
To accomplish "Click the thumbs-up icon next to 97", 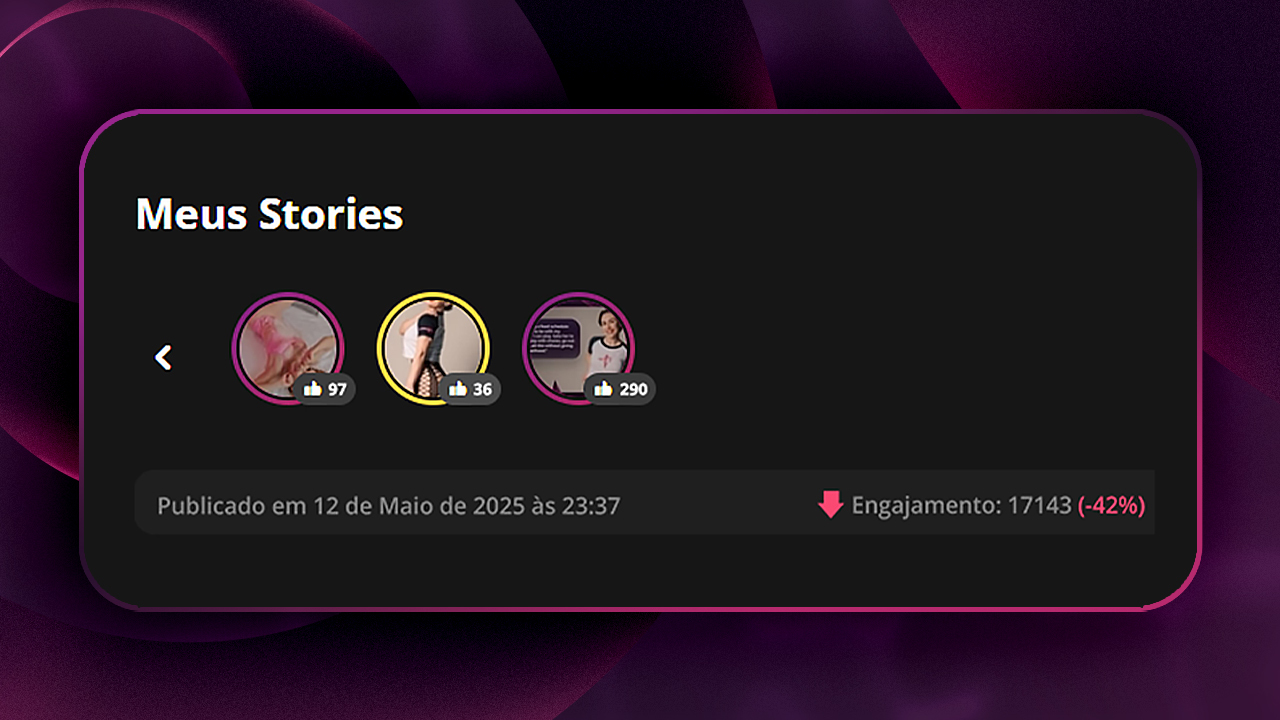I will tap(313, 389).
